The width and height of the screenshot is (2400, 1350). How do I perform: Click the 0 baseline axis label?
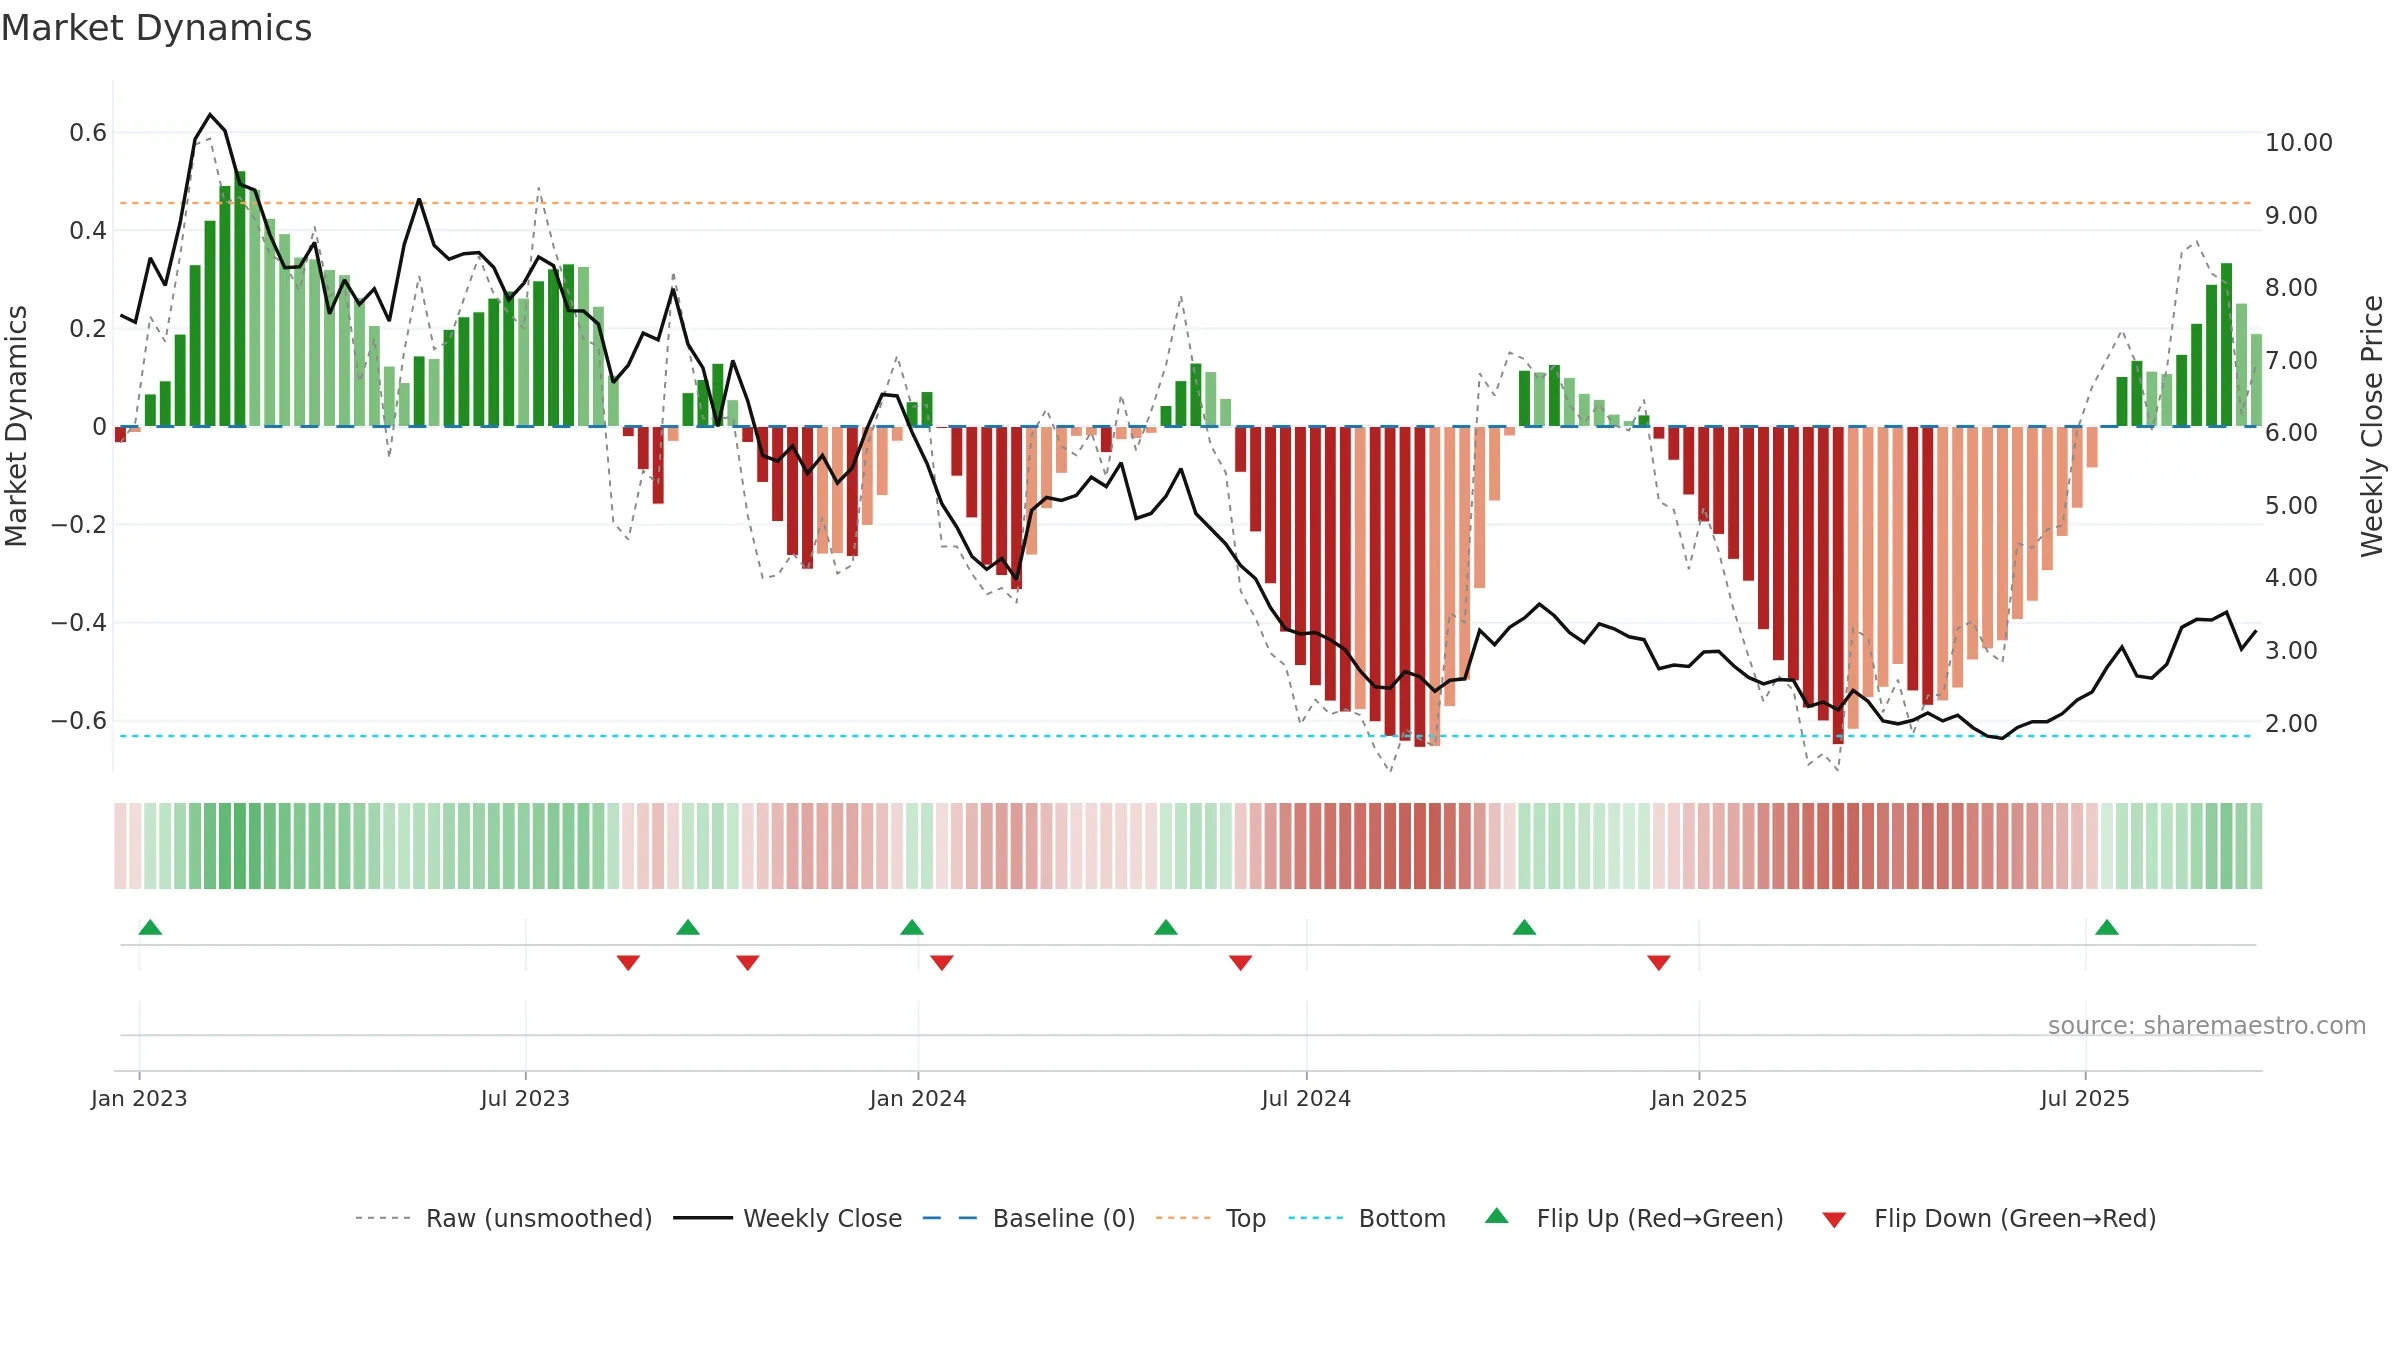tap(99, 426)
